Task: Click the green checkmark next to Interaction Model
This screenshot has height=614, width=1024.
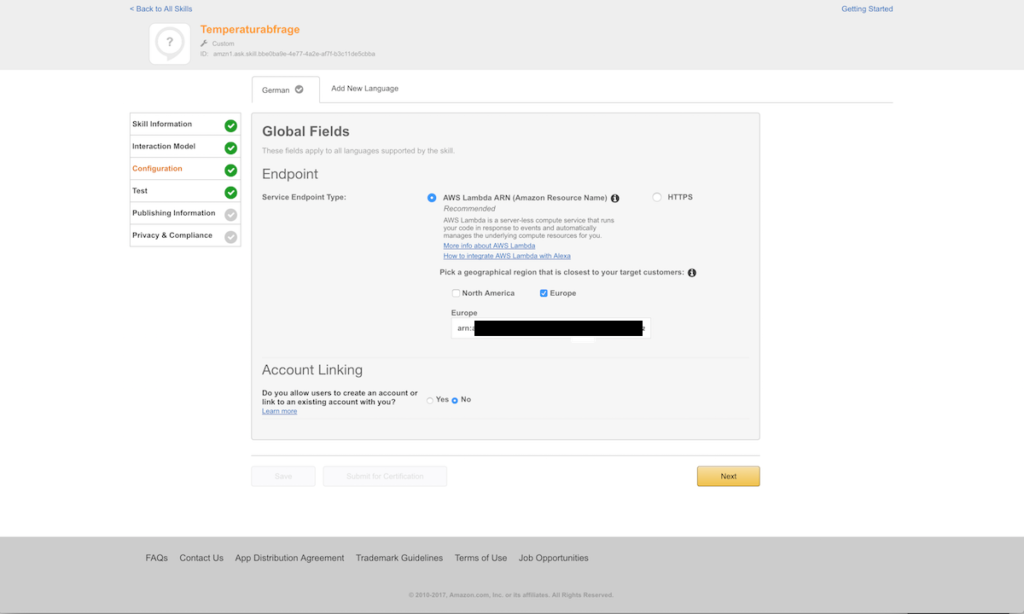Action: 231,146
